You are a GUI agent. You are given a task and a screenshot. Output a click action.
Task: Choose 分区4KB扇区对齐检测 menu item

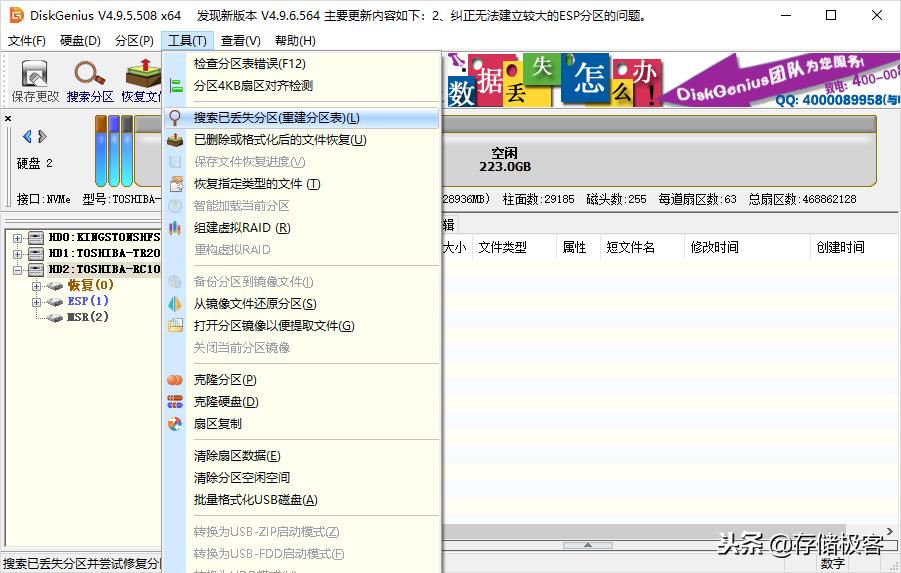point(302,86)
